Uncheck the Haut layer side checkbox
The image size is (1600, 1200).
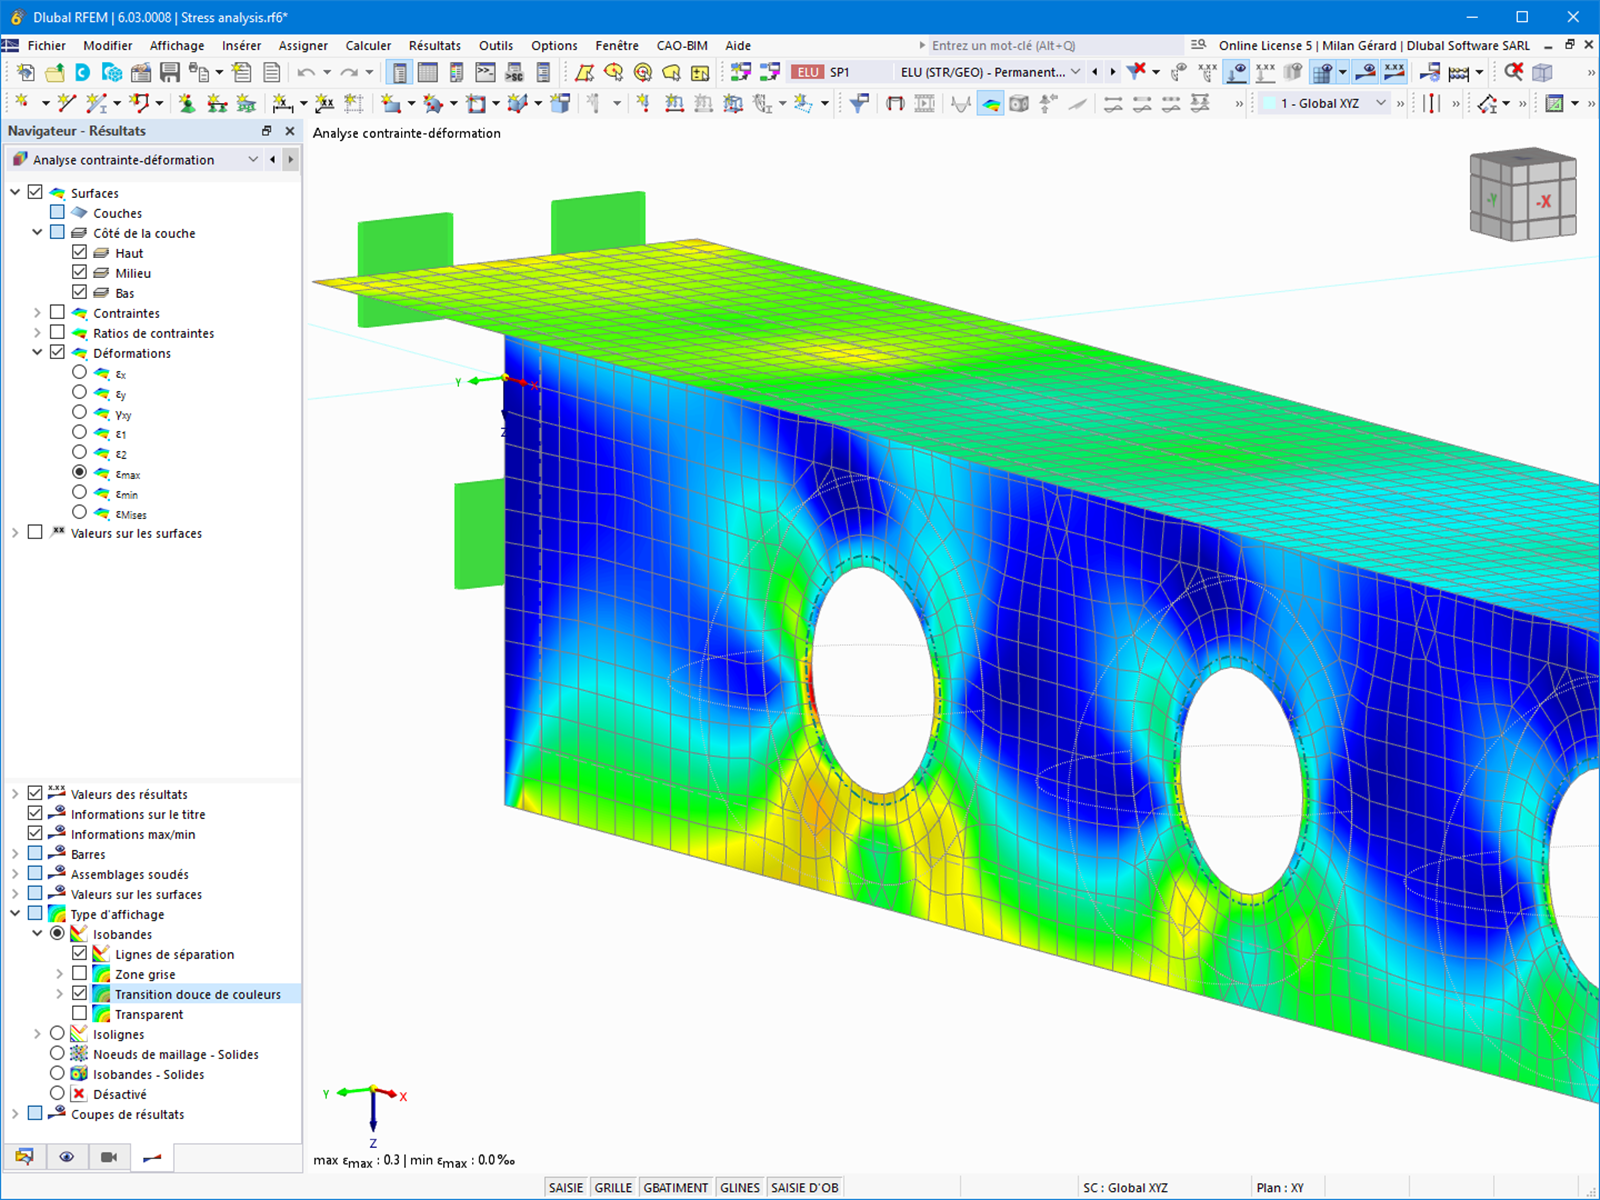coord(80,252)
